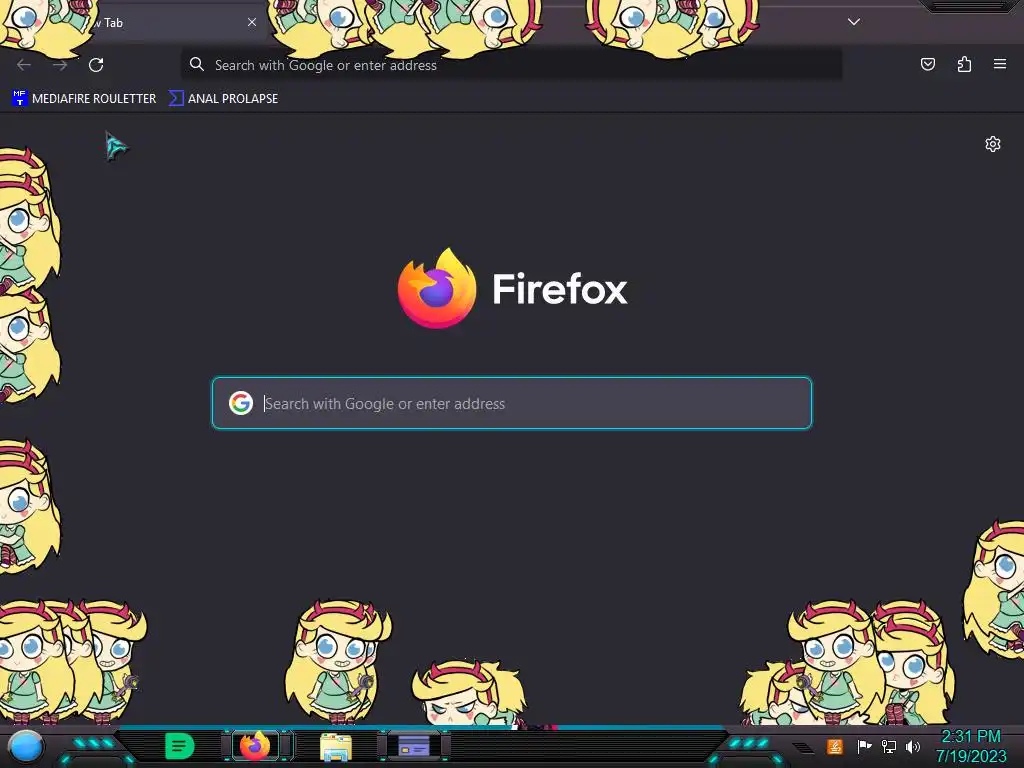
Task: Open the Firefox hamburger menu
Action: (1000, 64)
